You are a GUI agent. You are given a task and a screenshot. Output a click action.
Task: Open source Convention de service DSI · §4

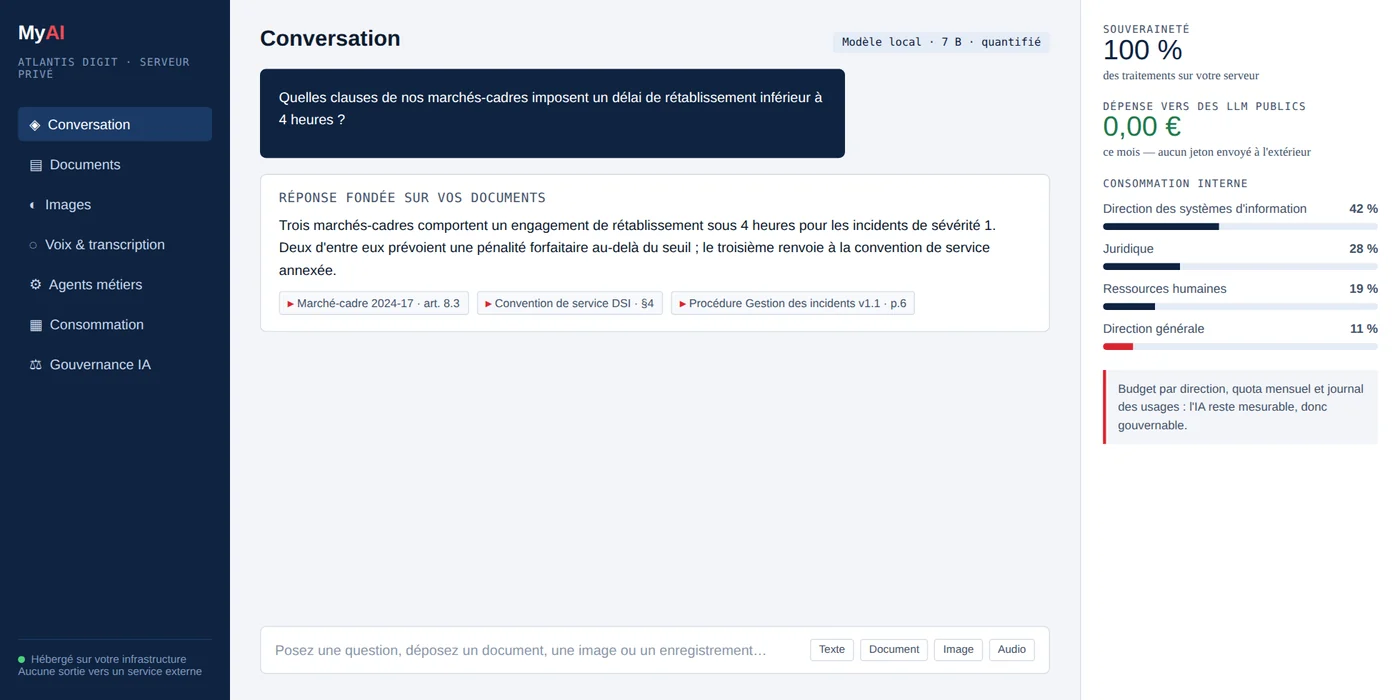(x=570, y=303)
